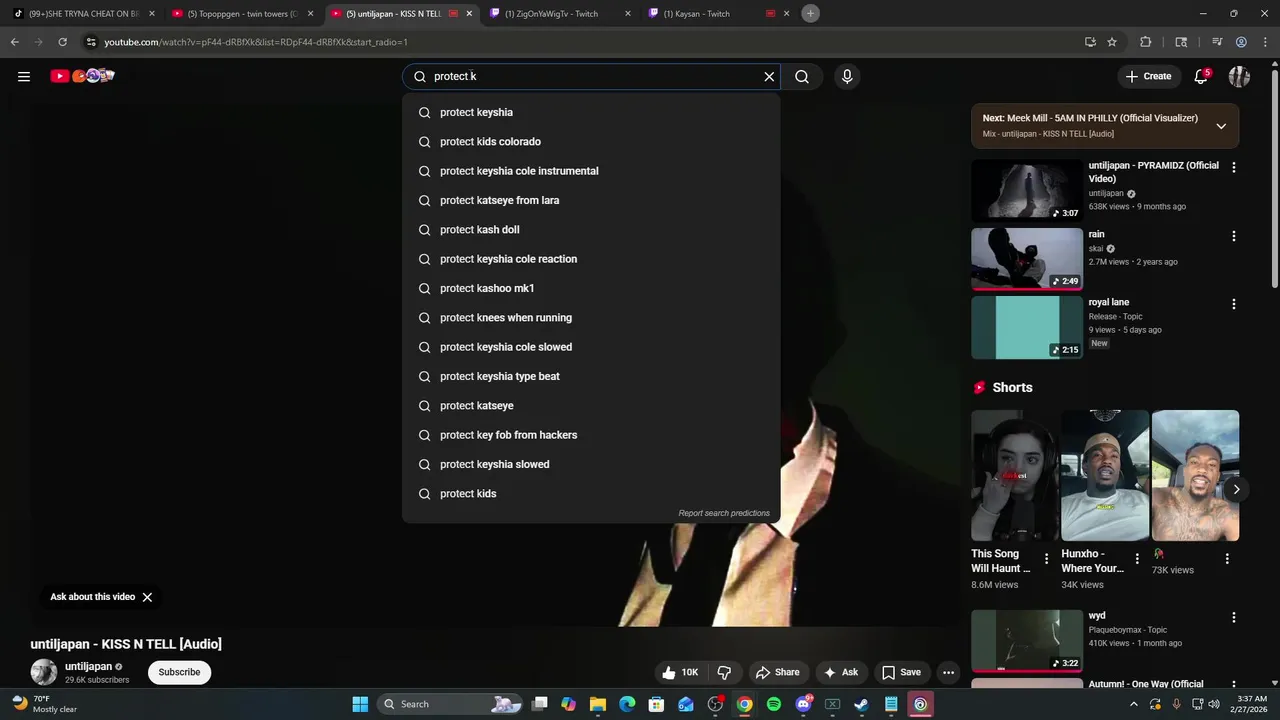Select the last suggestion "protect kids"
Viewport: 1280px width, 720px height.
tap(591, 494)
